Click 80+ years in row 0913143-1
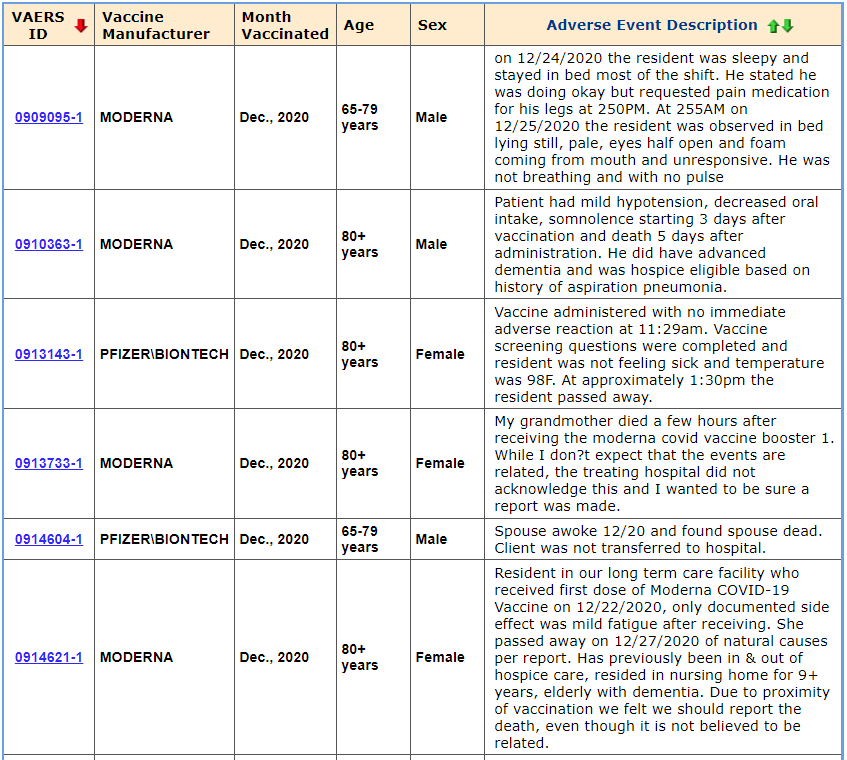The height and width of the screenshot is (760, 847). point(360,354)
